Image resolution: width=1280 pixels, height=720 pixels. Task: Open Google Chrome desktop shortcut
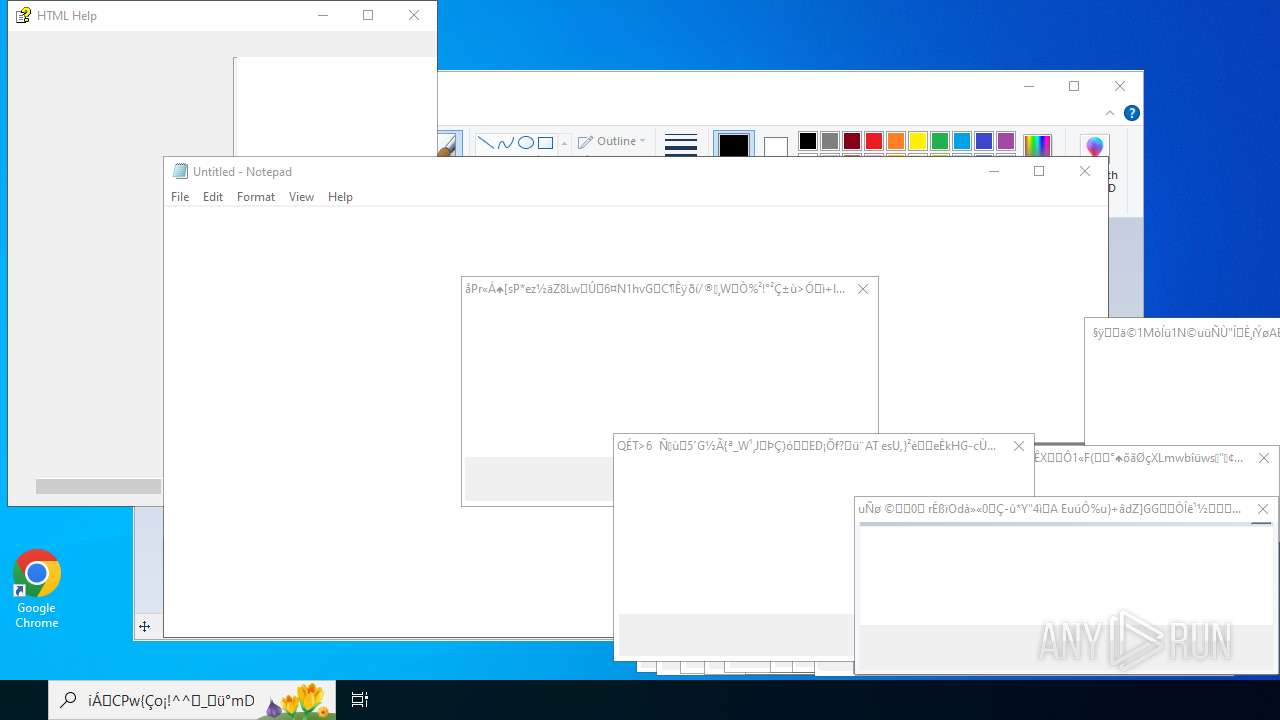(x=37, y=590)
